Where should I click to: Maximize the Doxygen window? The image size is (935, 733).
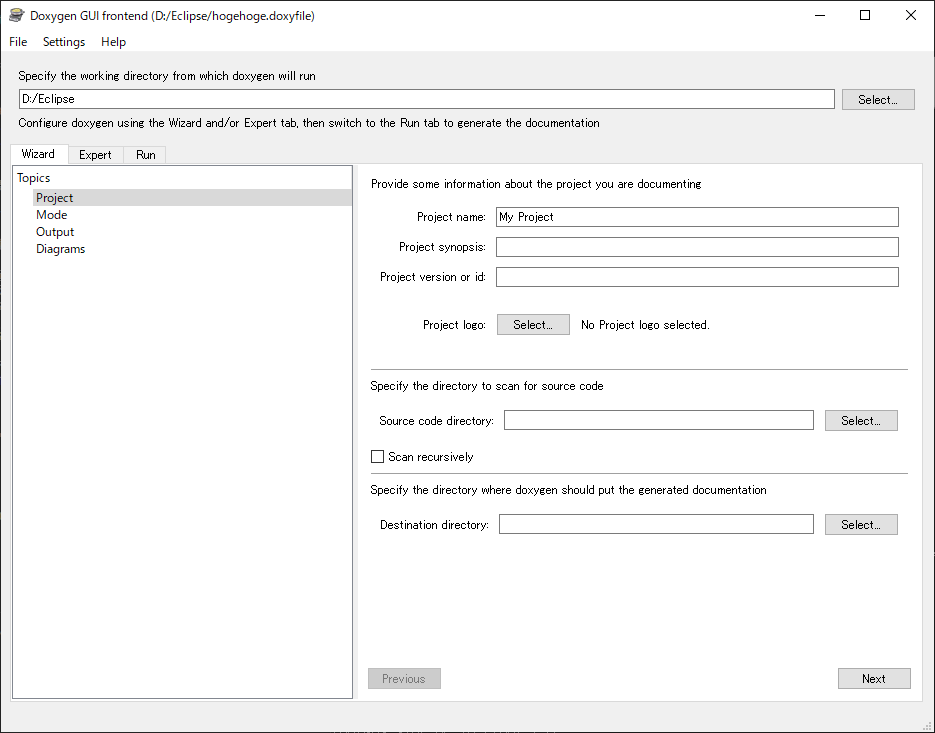[865, 16]
